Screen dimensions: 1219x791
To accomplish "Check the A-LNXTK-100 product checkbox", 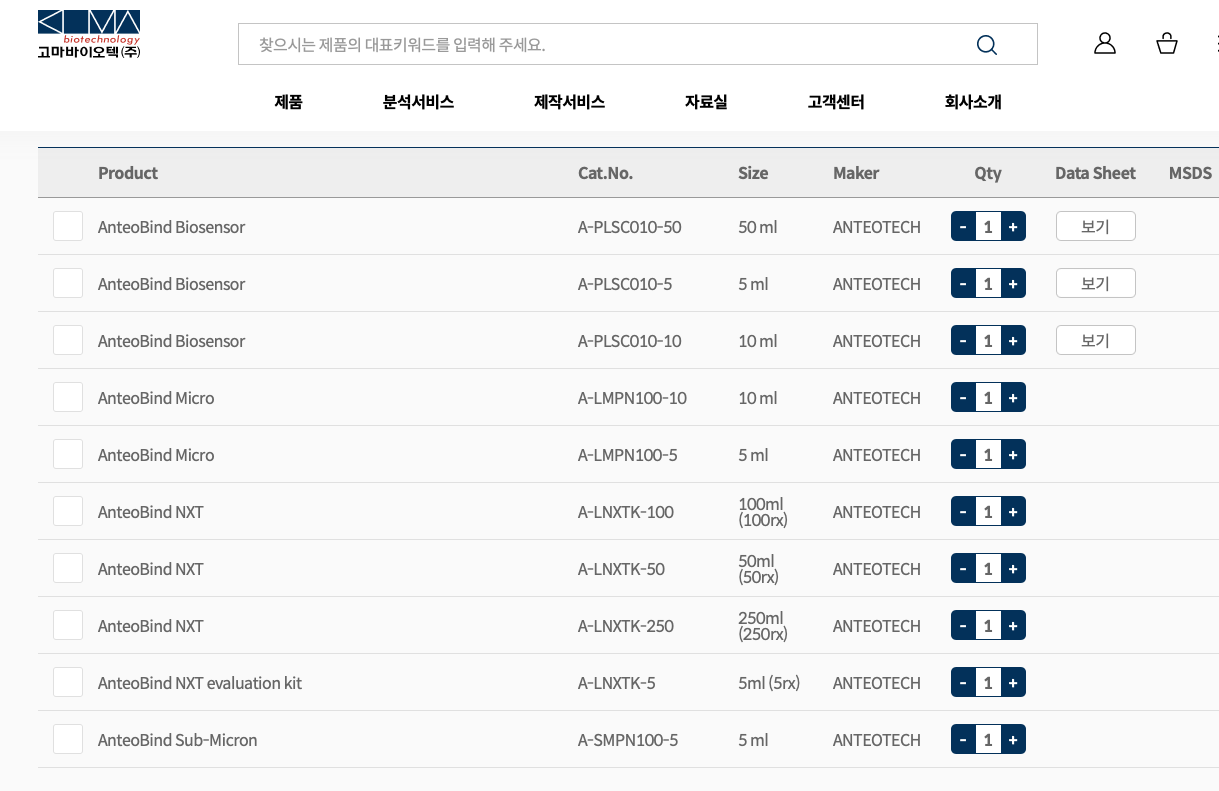I will 68,511.
